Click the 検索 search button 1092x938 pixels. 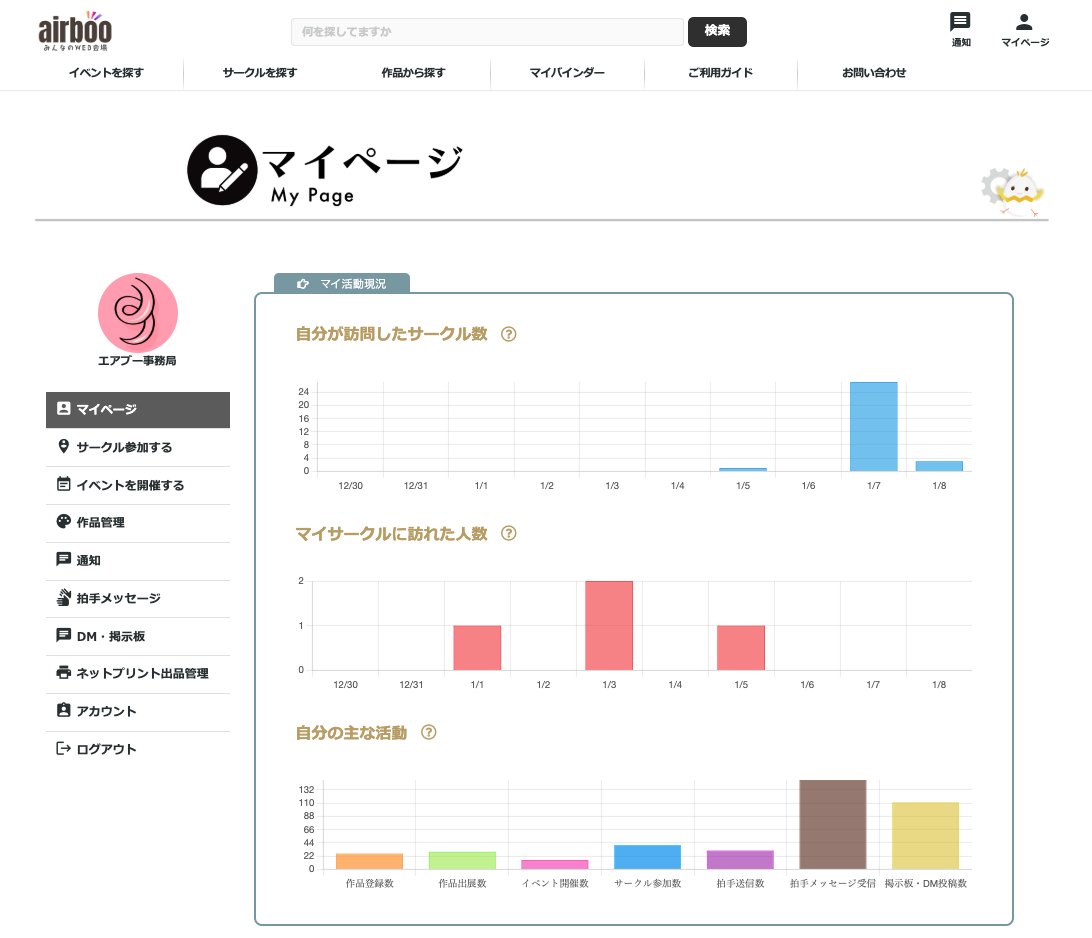(x=717, y=31)
